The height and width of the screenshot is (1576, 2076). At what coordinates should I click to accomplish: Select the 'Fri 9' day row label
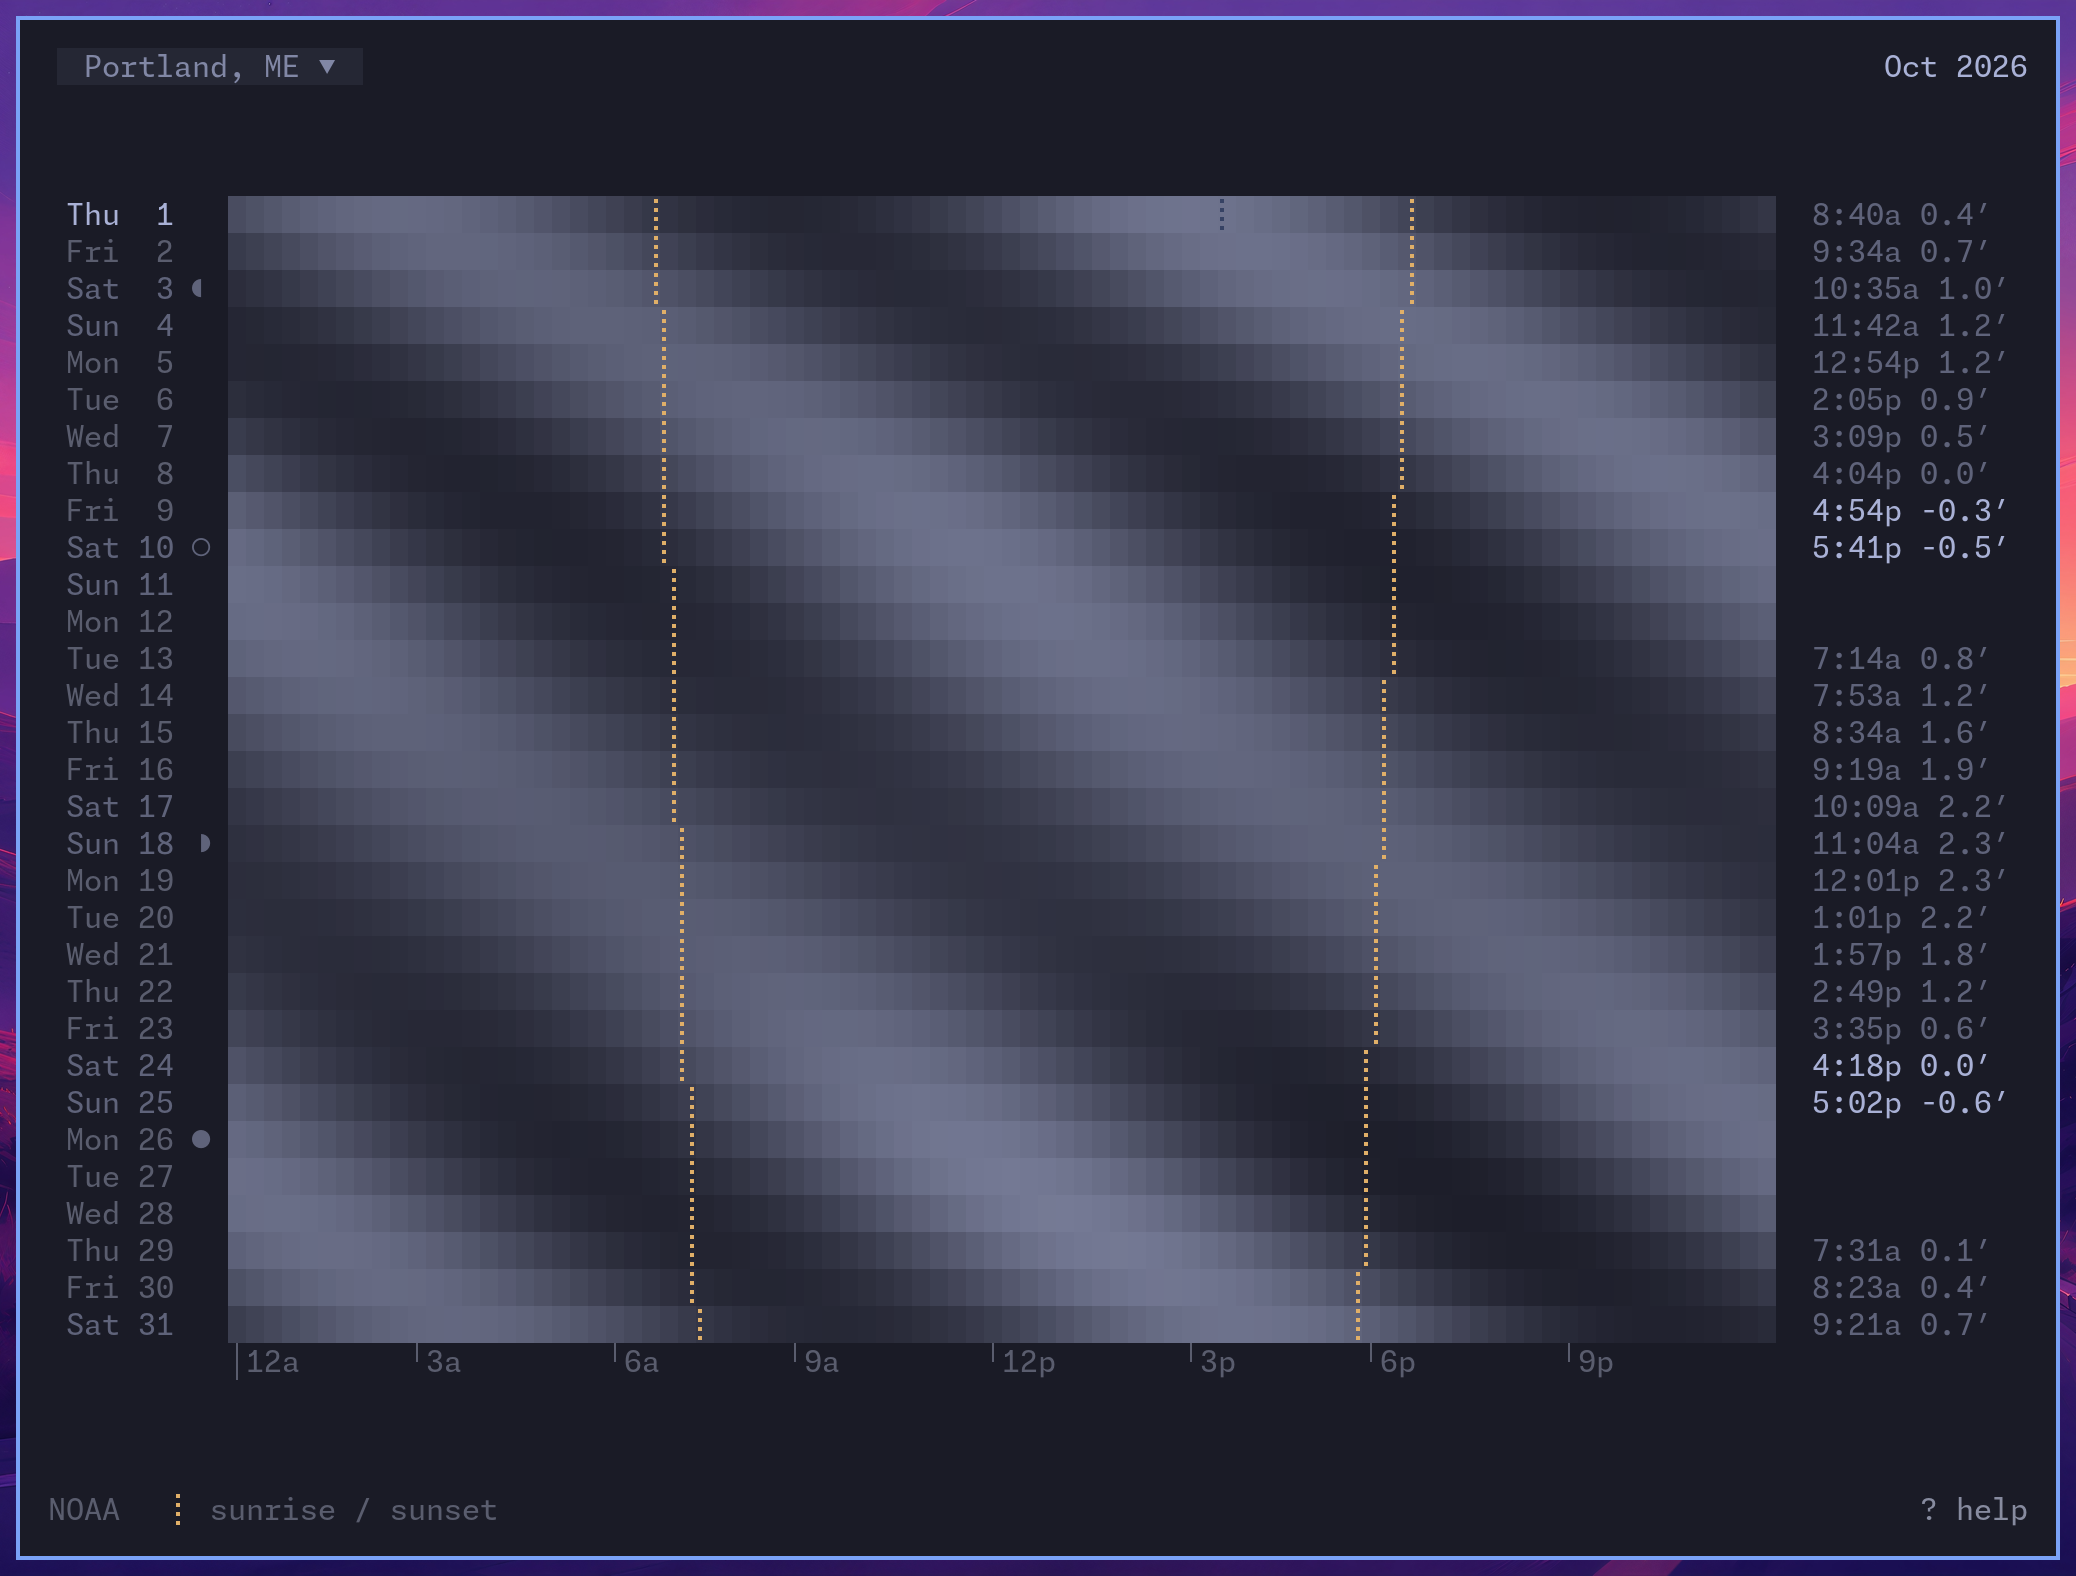[120, 511]
